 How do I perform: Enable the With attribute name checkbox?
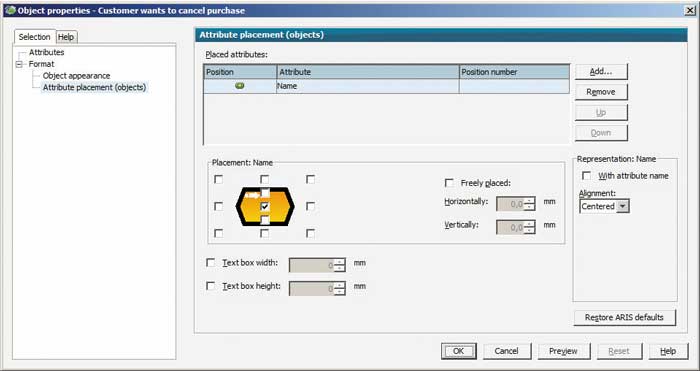(587, 175)
